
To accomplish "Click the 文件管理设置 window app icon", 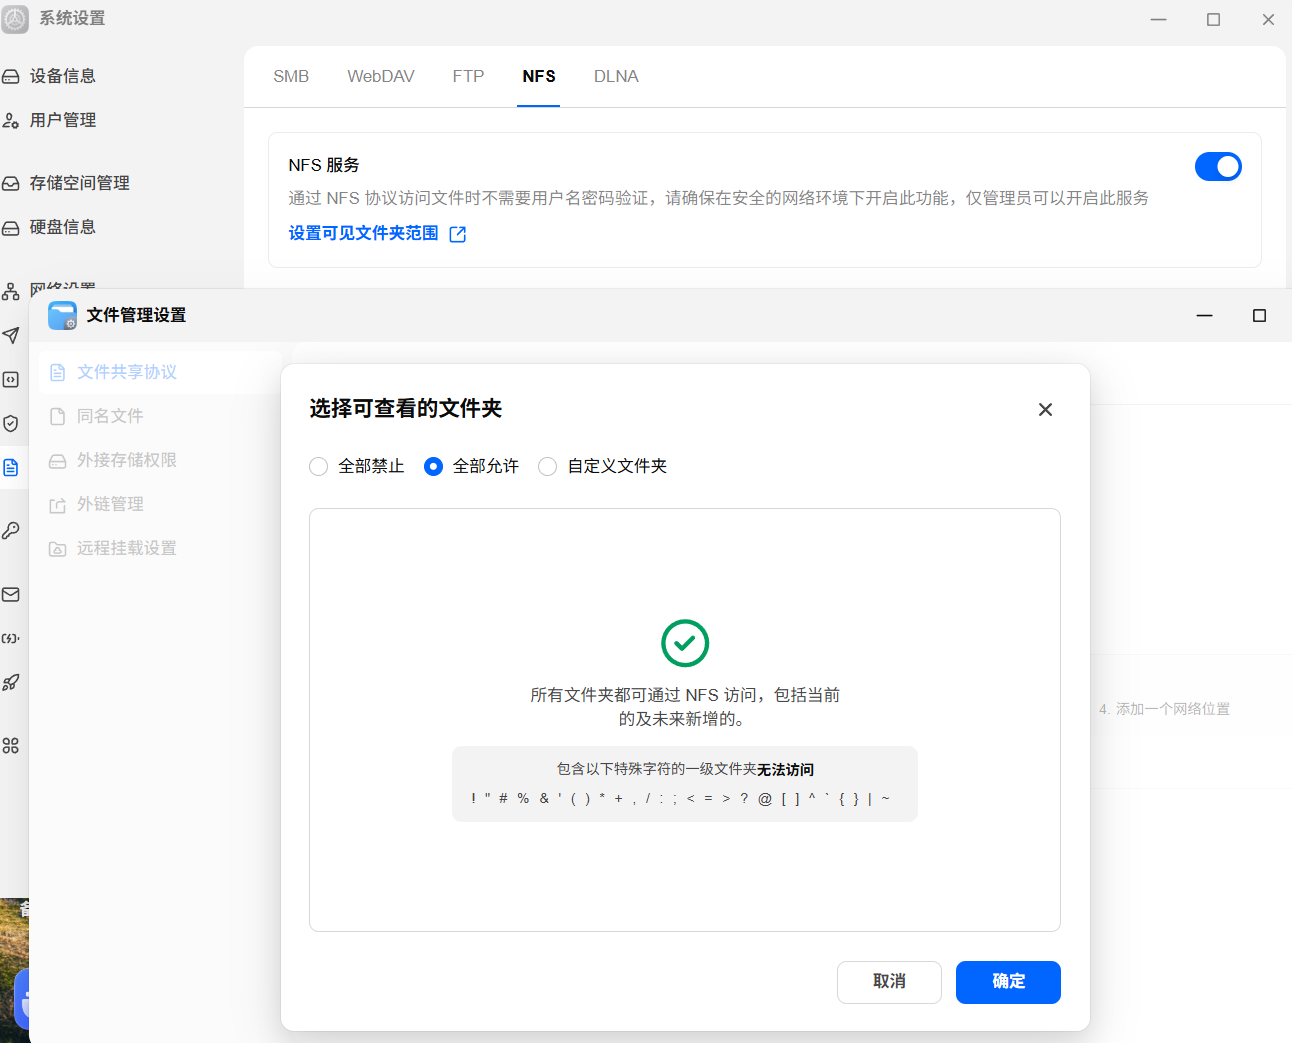I will click(x=63, y=316).
